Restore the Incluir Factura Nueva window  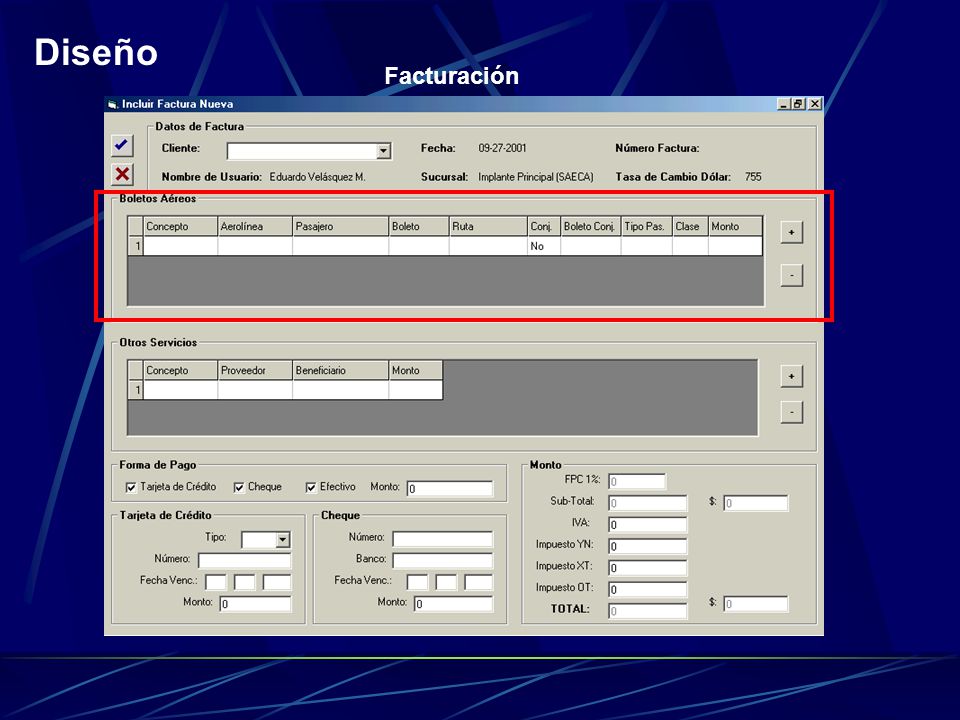798,104
